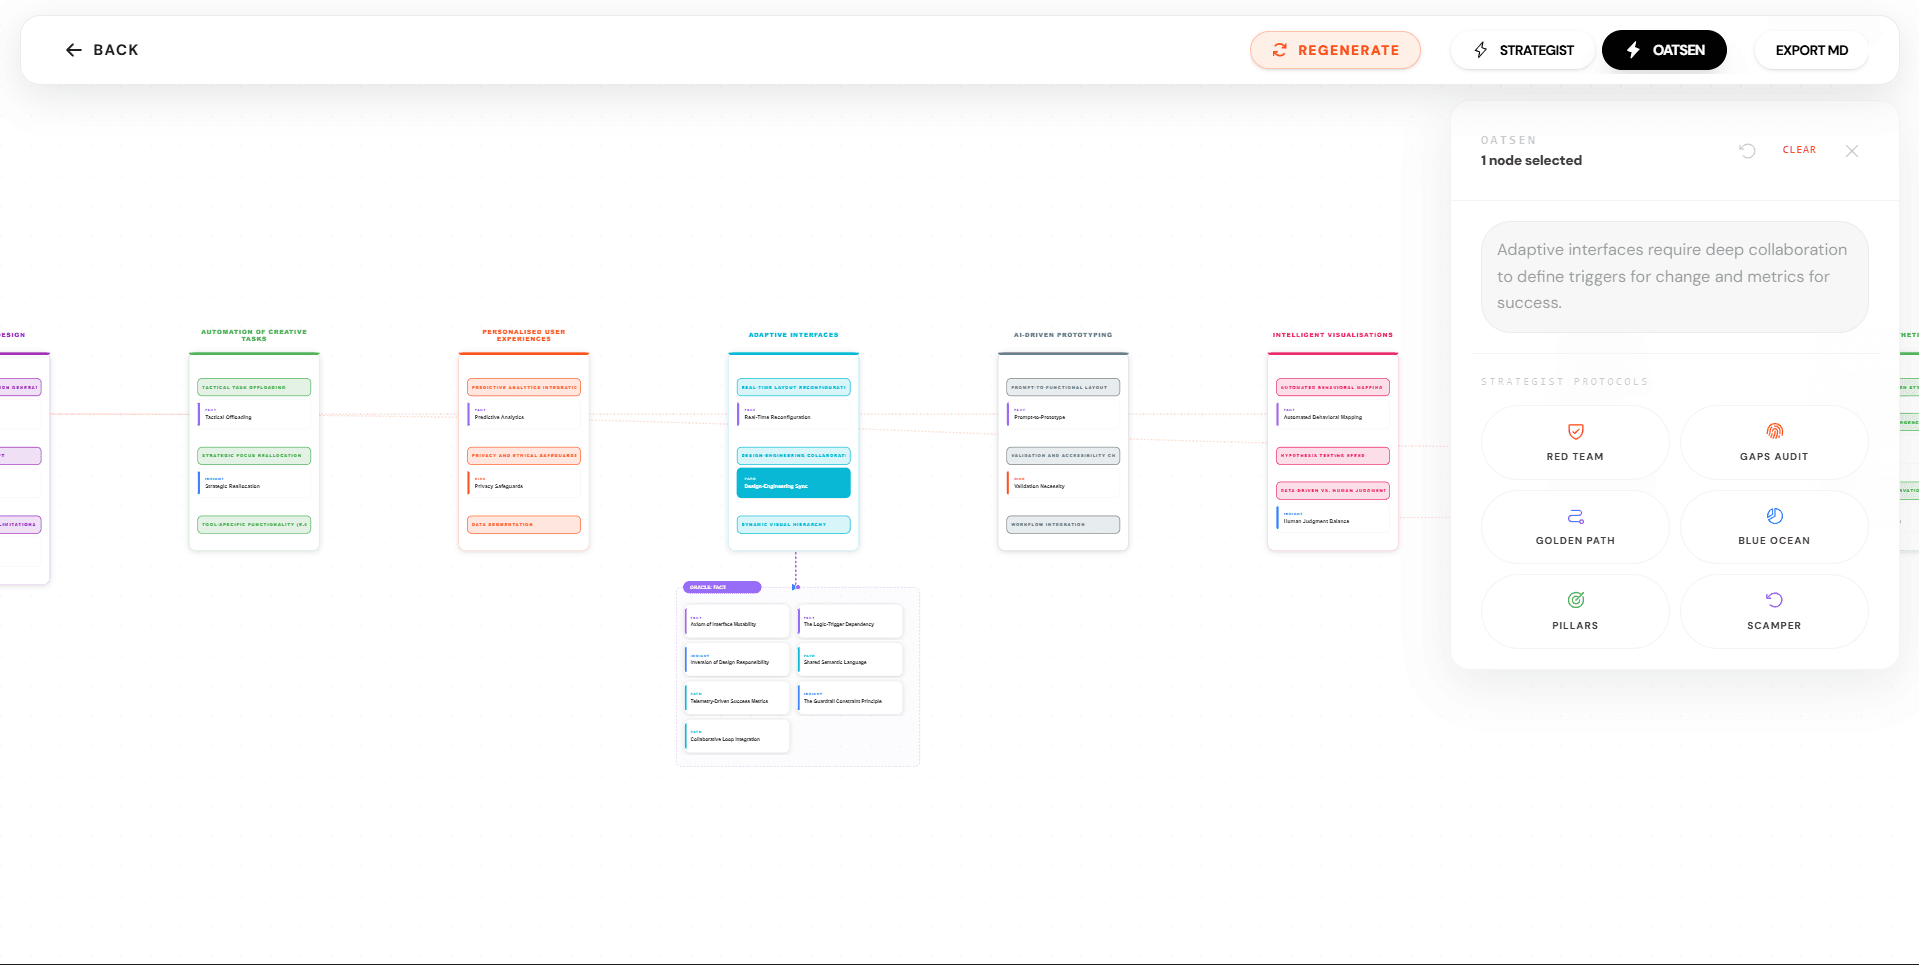Screen dimensions: 1919x965
Task: Apply the Scamper protocol icon
Action: (1774, 599)
